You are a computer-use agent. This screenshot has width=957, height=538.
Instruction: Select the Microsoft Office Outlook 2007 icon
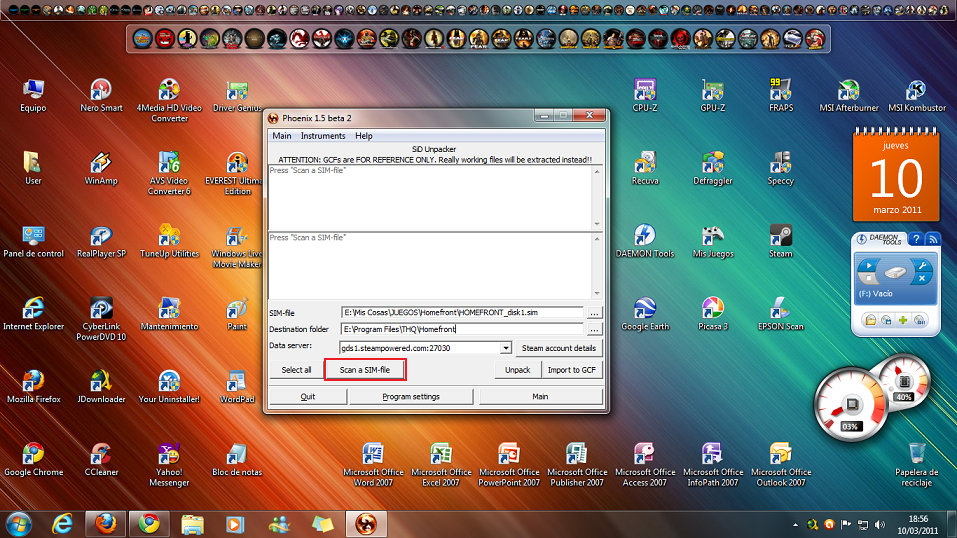781,465
